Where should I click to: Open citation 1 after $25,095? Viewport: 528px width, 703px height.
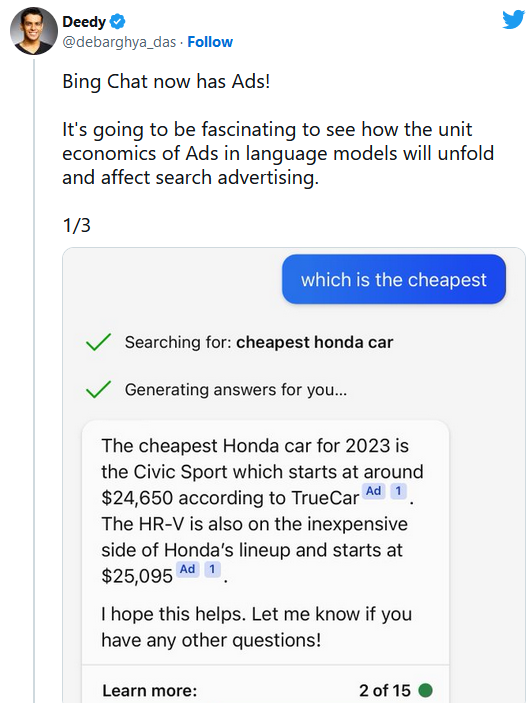click(x=212, y=569)
